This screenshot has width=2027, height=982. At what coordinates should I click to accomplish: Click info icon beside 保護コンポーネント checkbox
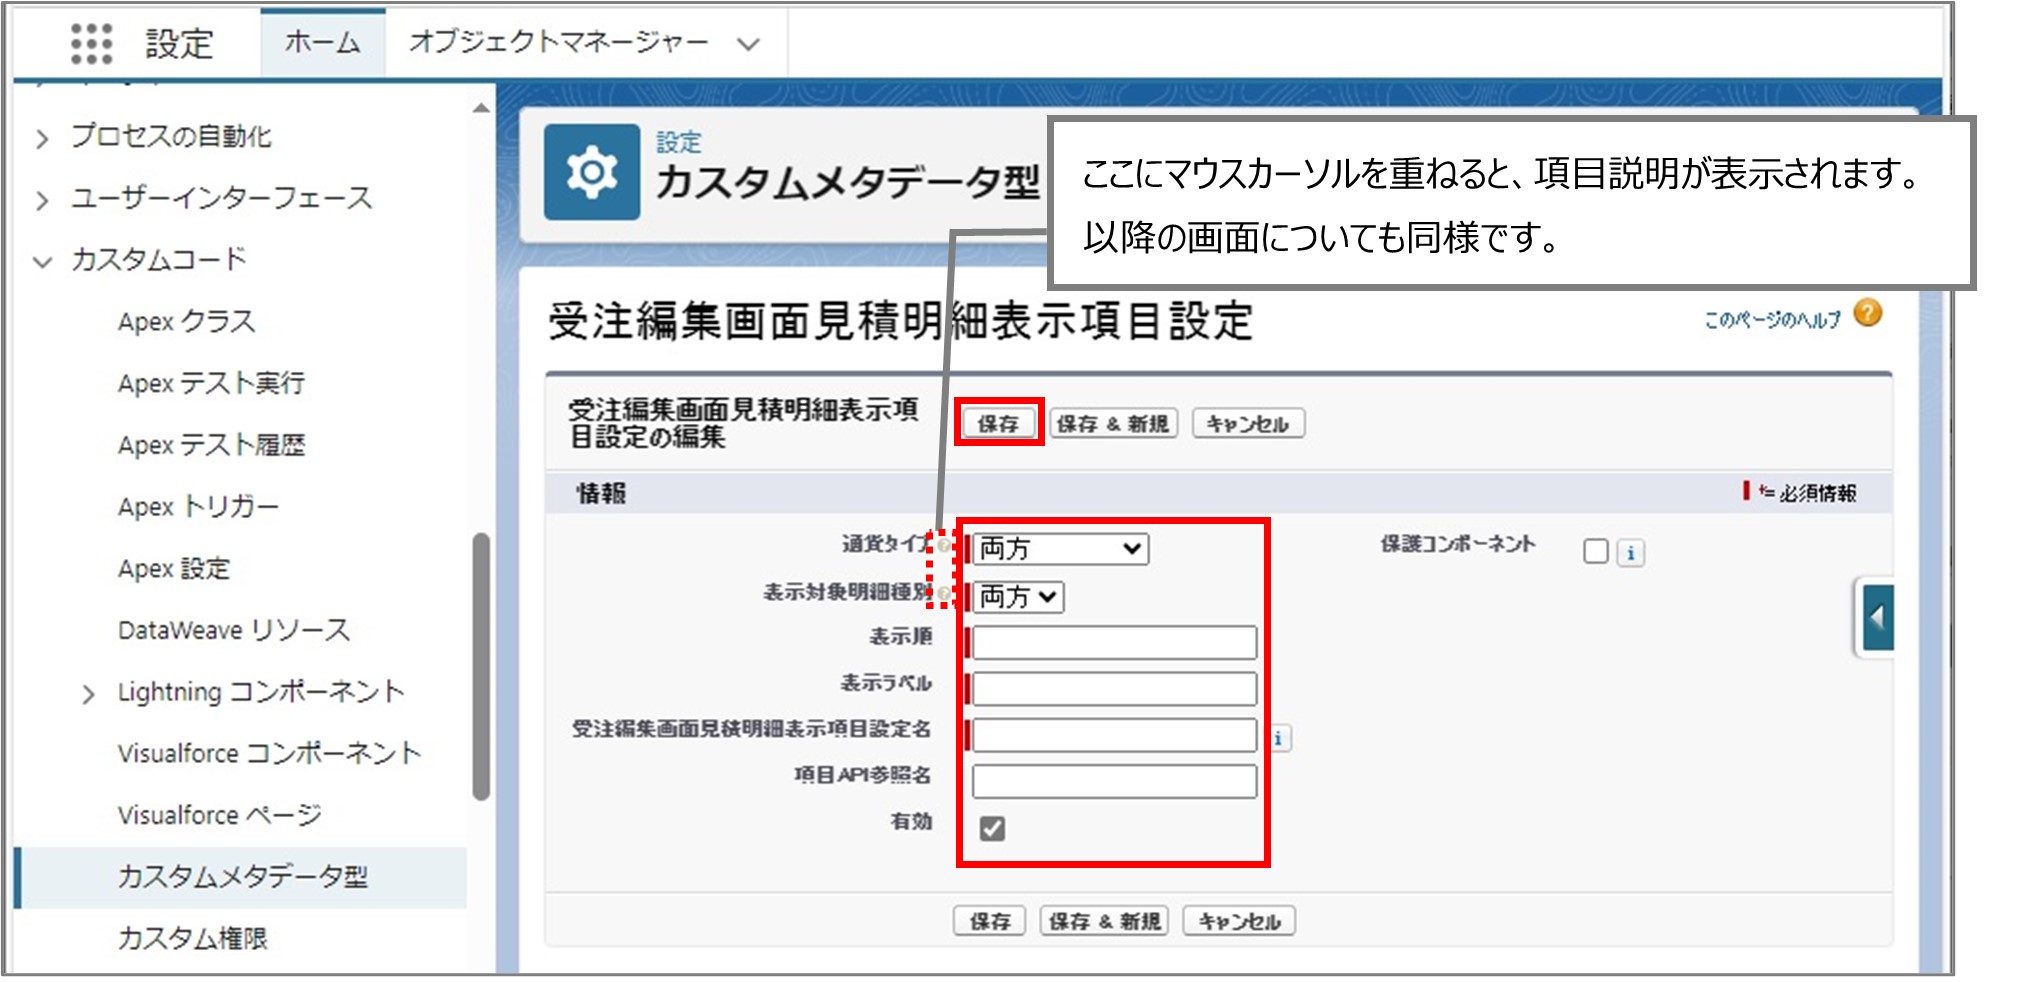1631,552
